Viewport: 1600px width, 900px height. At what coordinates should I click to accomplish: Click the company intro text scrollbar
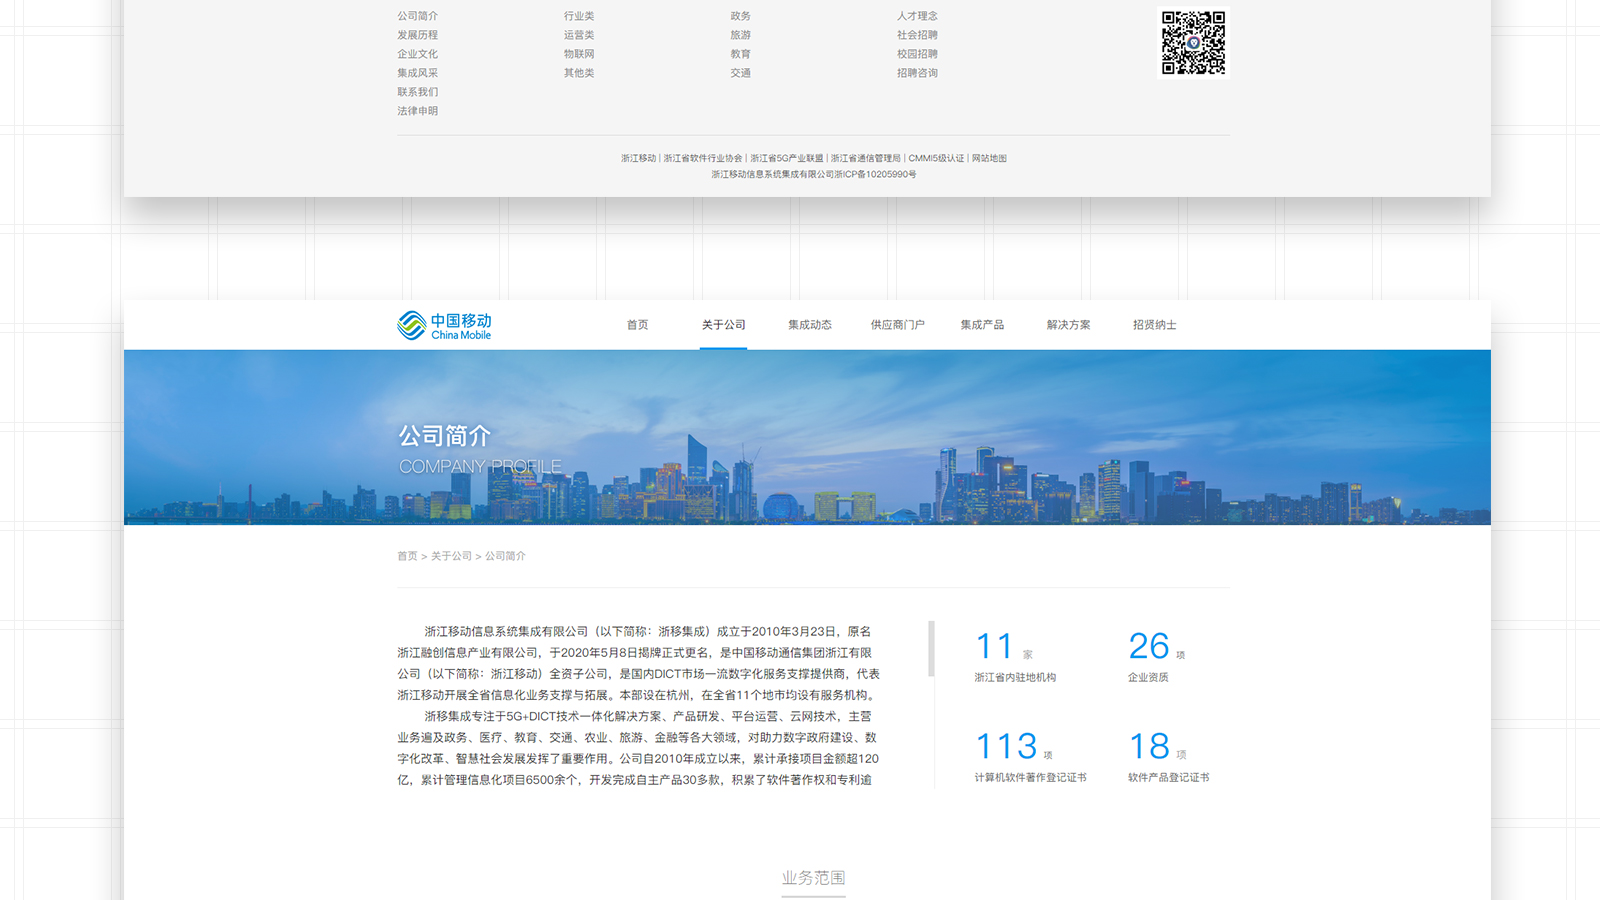pyautogui.click(x=931, y=649)
